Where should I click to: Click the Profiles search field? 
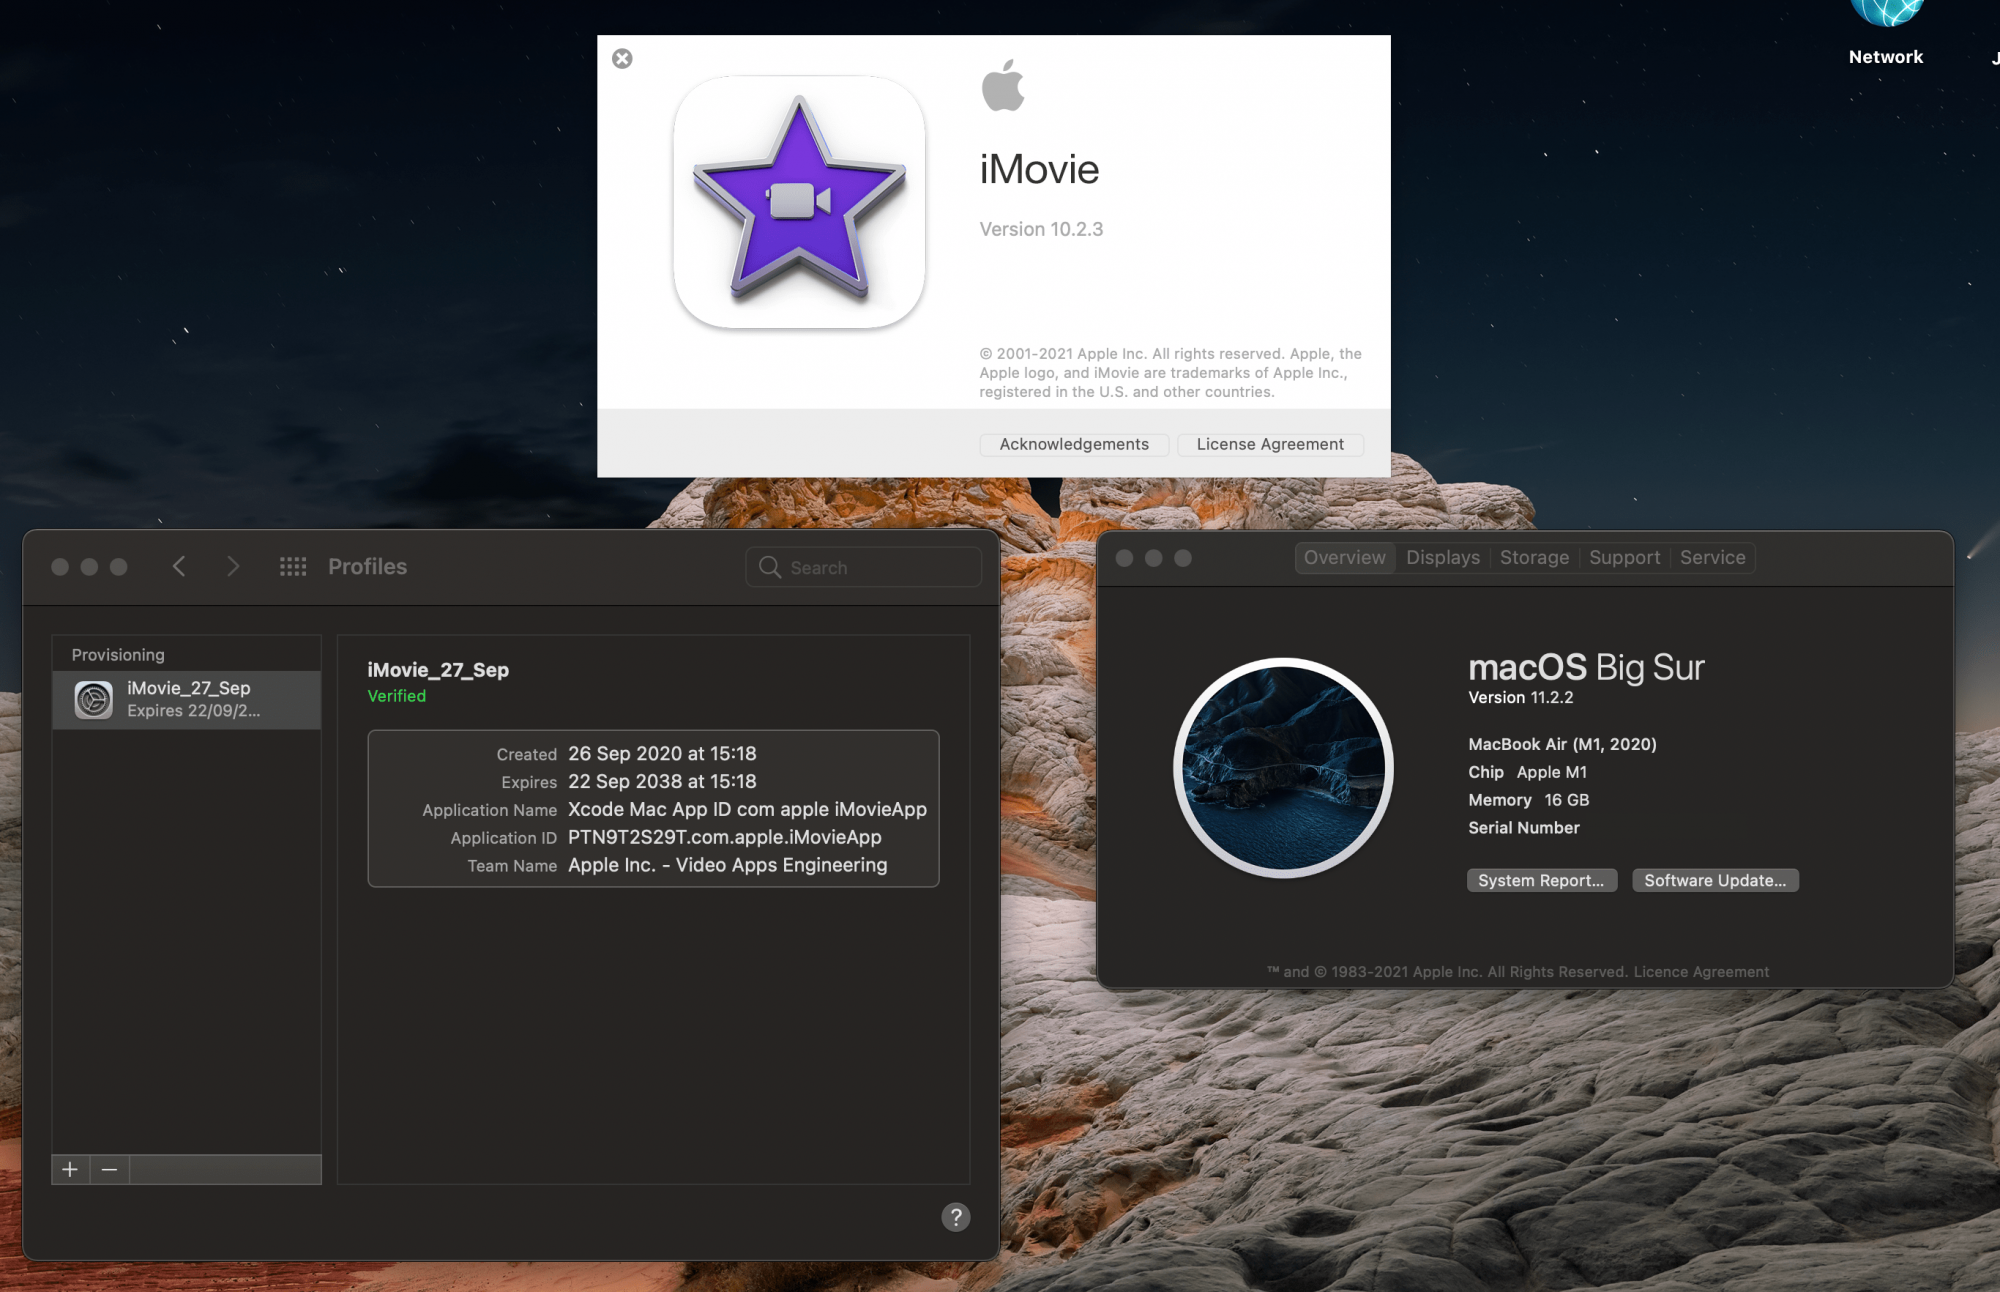[x=864, y=567]
